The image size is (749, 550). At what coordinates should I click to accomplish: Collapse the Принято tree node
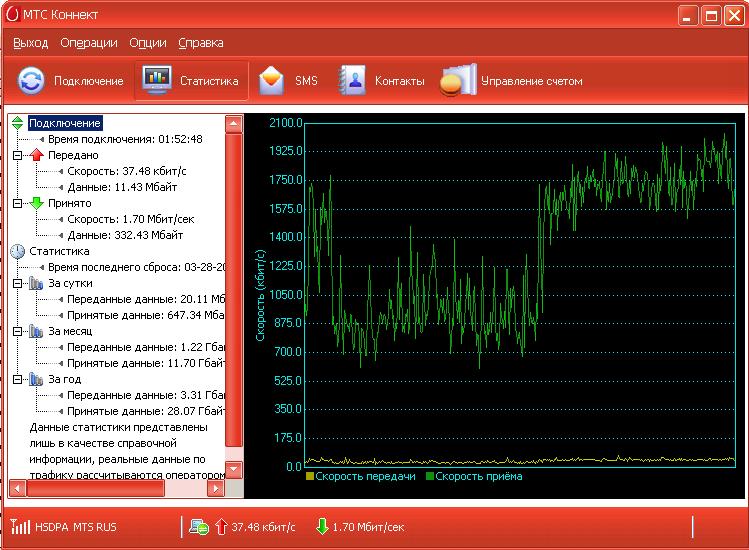[x=18, y=203]
